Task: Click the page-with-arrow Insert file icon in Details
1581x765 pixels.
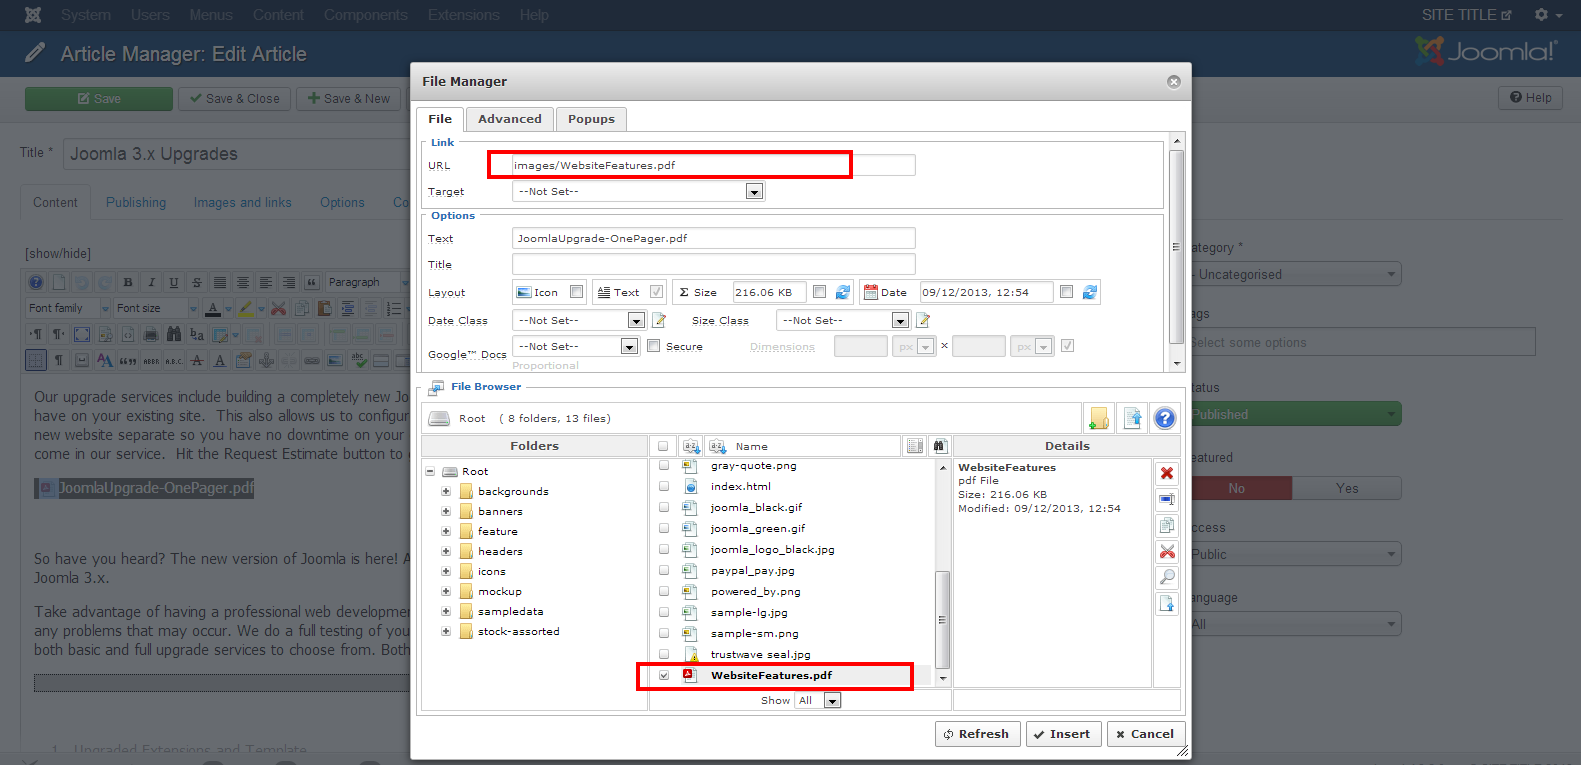Action: [1166, 603]
